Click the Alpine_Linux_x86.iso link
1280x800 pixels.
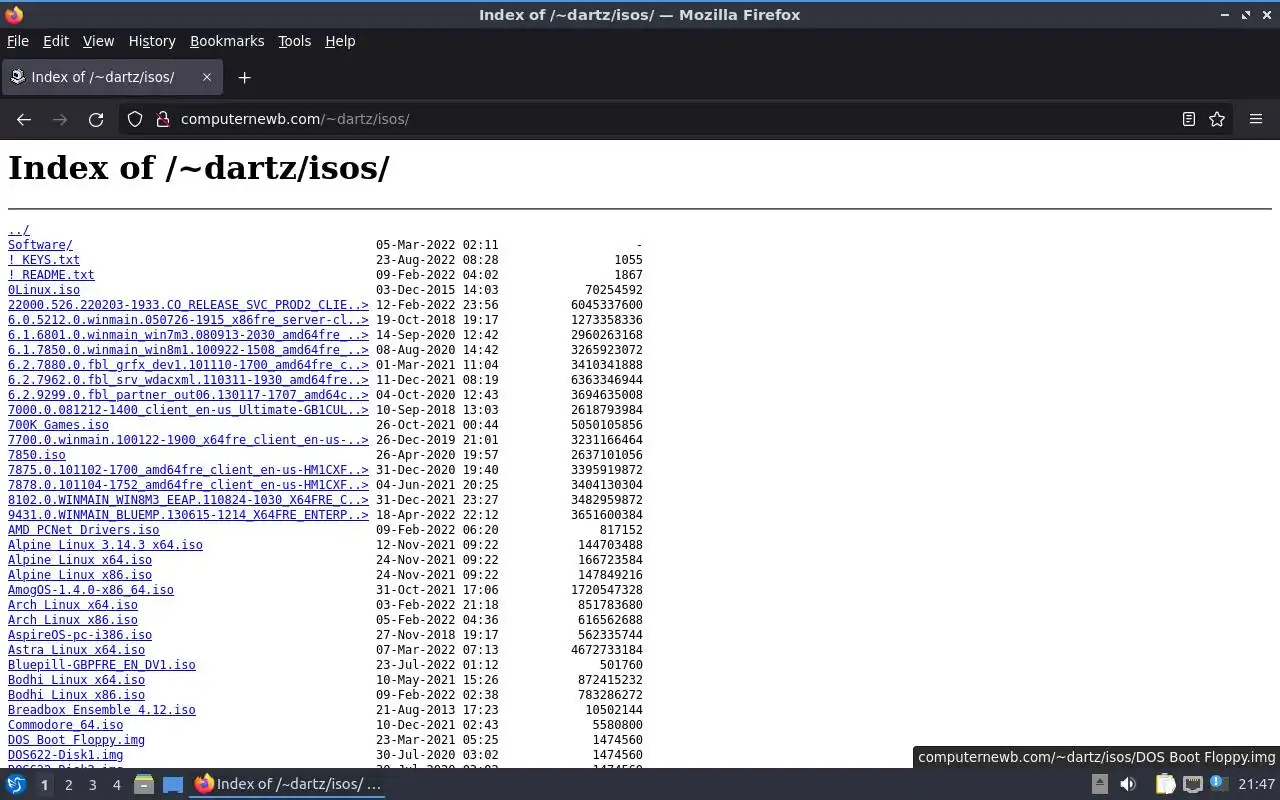pos(80,575)
